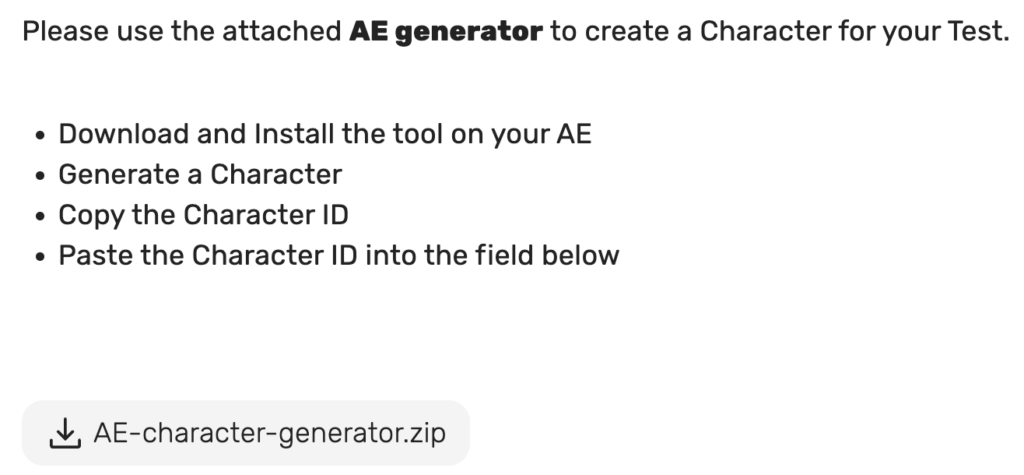Click the bullet before "Download and Install"
The height and width of the screenshot is (475, 1024).
point(40,135)
